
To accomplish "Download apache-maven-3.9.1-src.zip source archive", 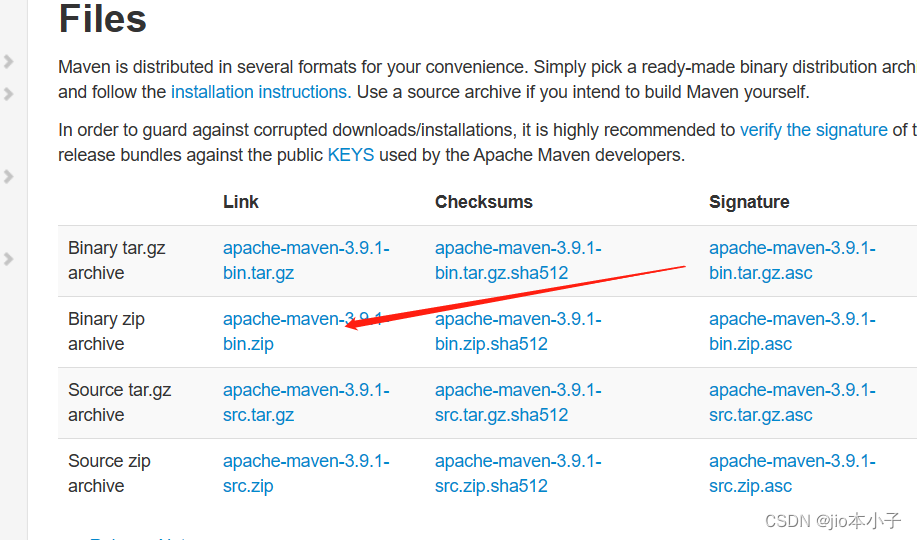I will tap(306, 473).
